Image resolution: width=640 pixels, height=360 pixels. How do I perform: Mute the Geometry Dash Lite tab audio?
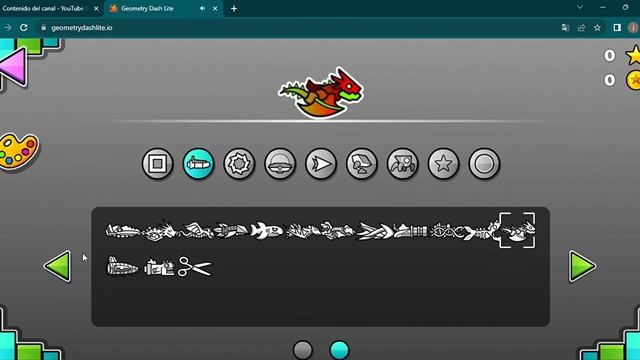click(202, 8)
